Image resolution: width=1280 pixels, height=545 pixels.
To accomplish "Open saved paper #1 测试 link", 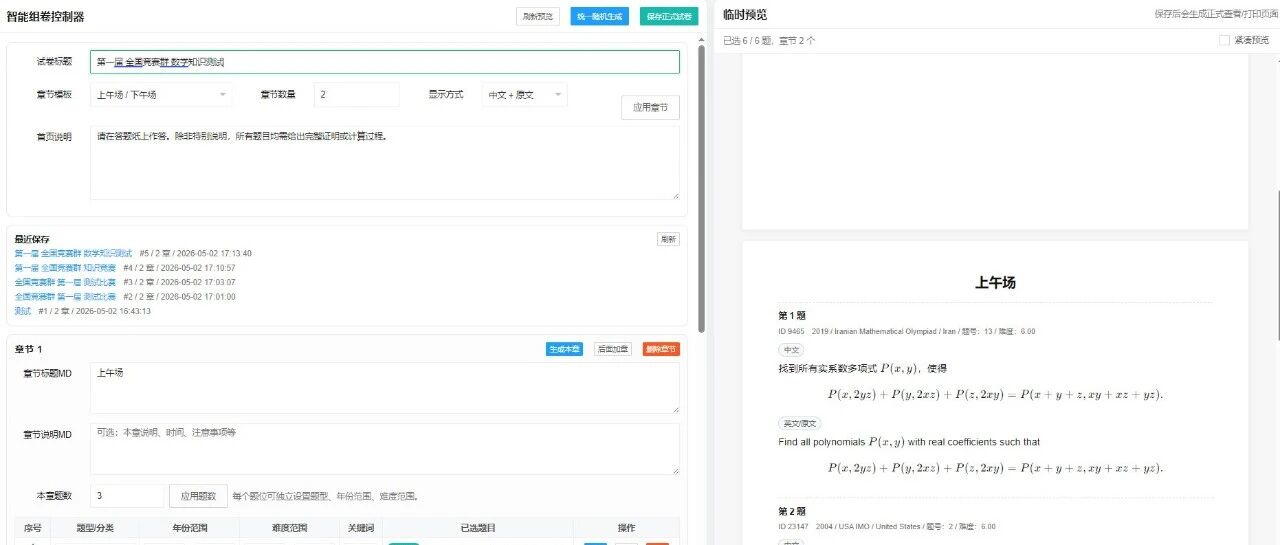I will tap(23, 311).
